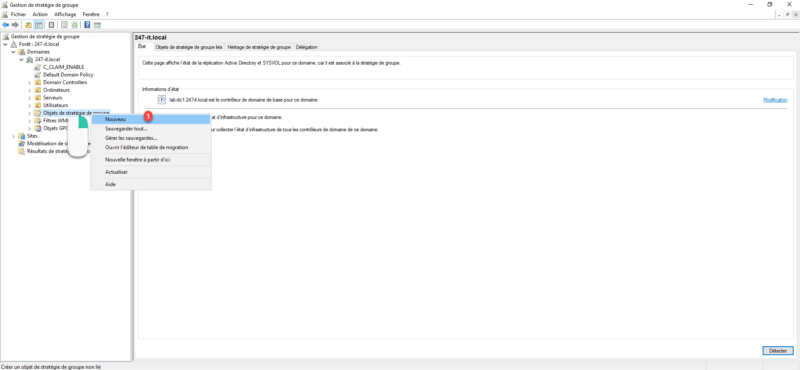Image resolution: width=800 pixels, height=370 pixels.
Task: Expand the Ordinateurs node
Action: click(x=30, y=90)
